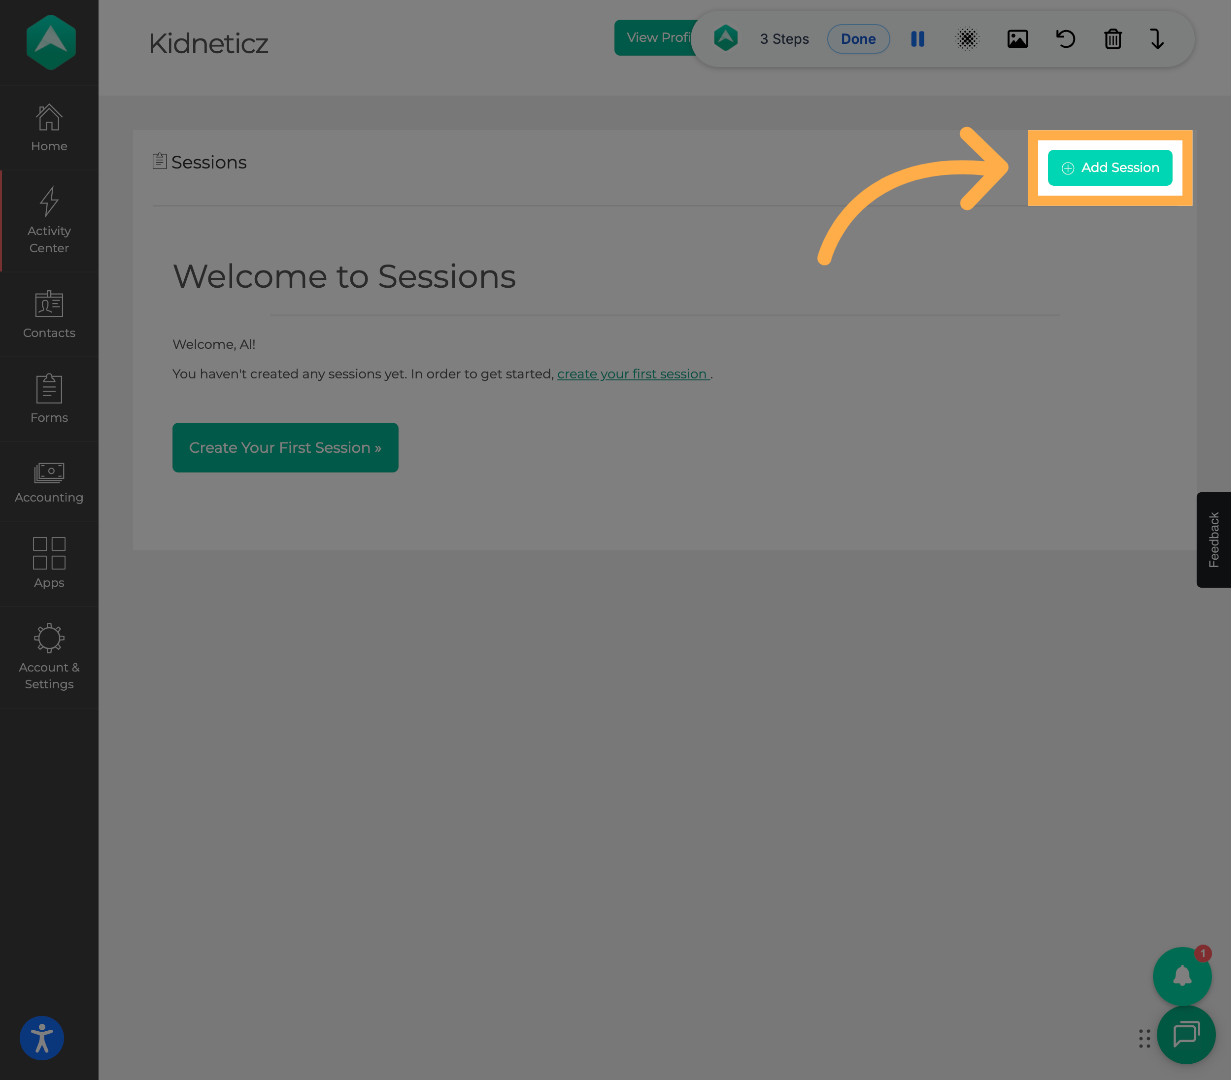Browse Apps from the sidebar
Screen dimensions: 1231x1080
[49, 563]
